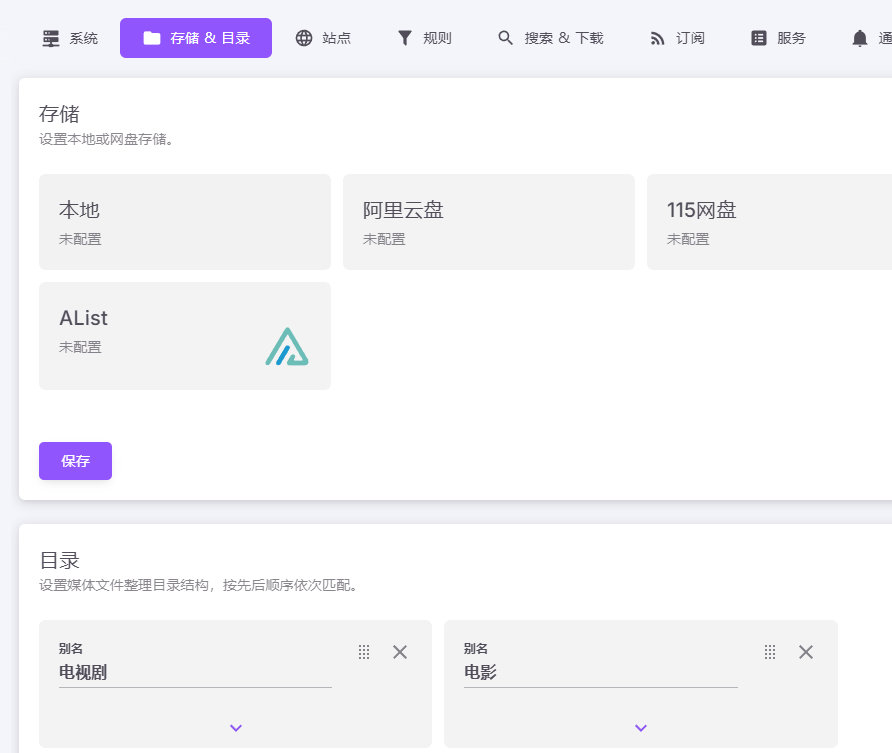Click 未配置 status under 阿里云盘
The height and width of the screenshot is (753, 892).
384,239
